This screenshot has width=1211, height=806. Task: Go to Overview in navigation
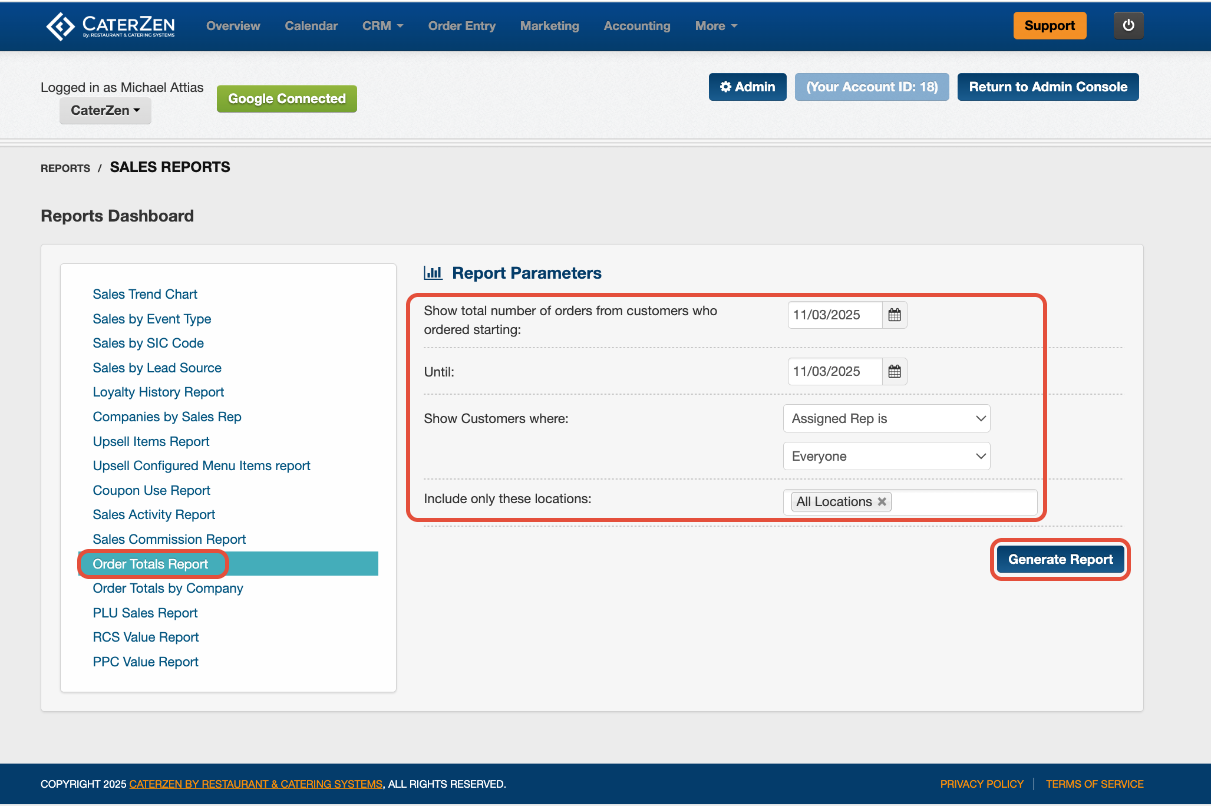pyautogui.click(x=233, y=26)
